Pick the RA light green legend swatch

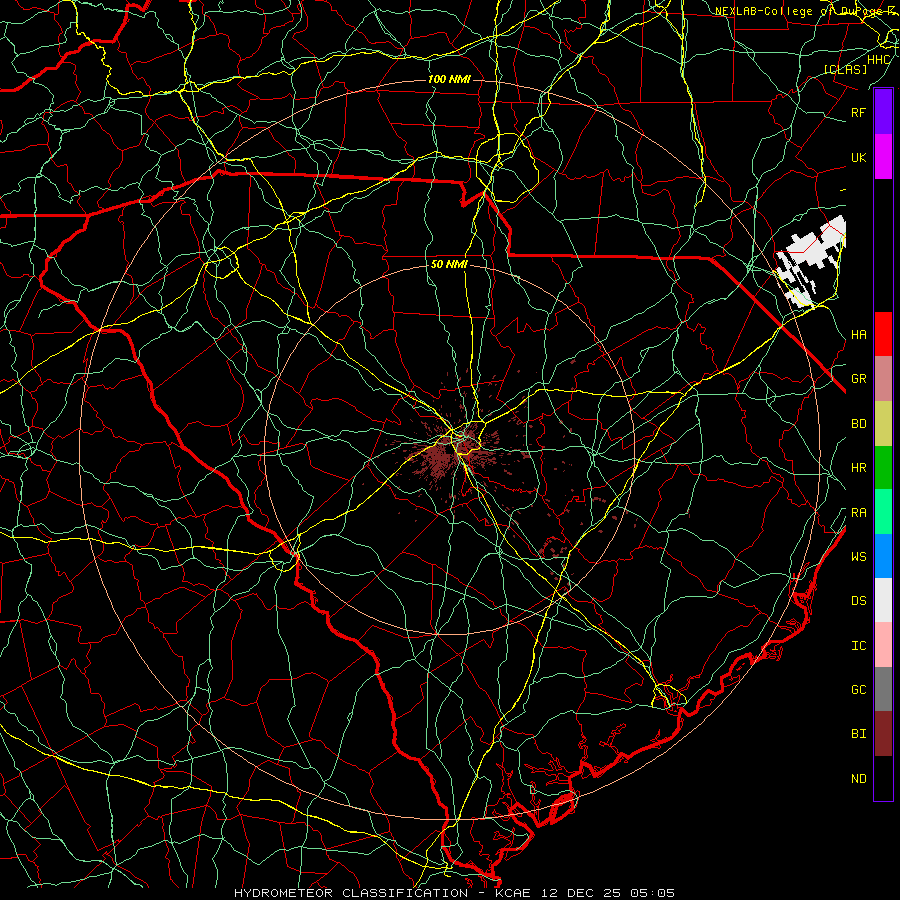coord(883,512)
